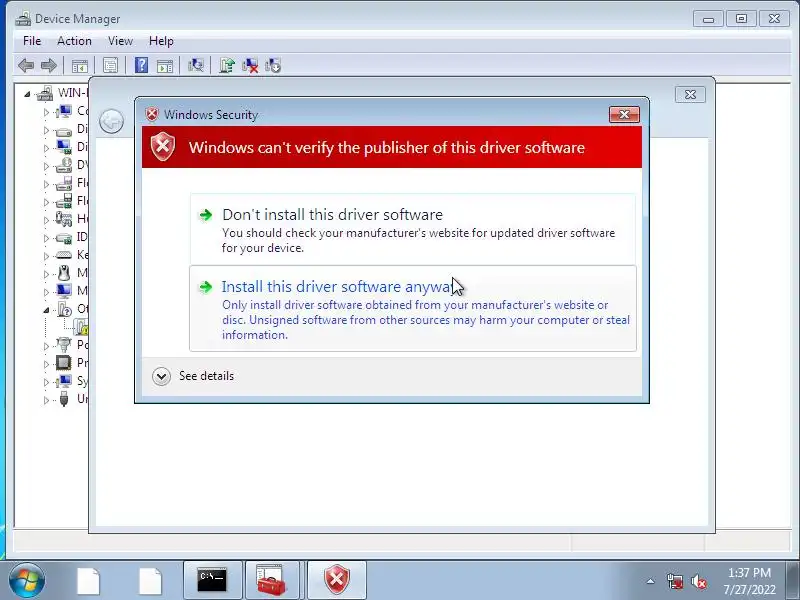Switch to the Windows Security shield taskbar button
Screen dimensions: 800x600
pos(337,580)
